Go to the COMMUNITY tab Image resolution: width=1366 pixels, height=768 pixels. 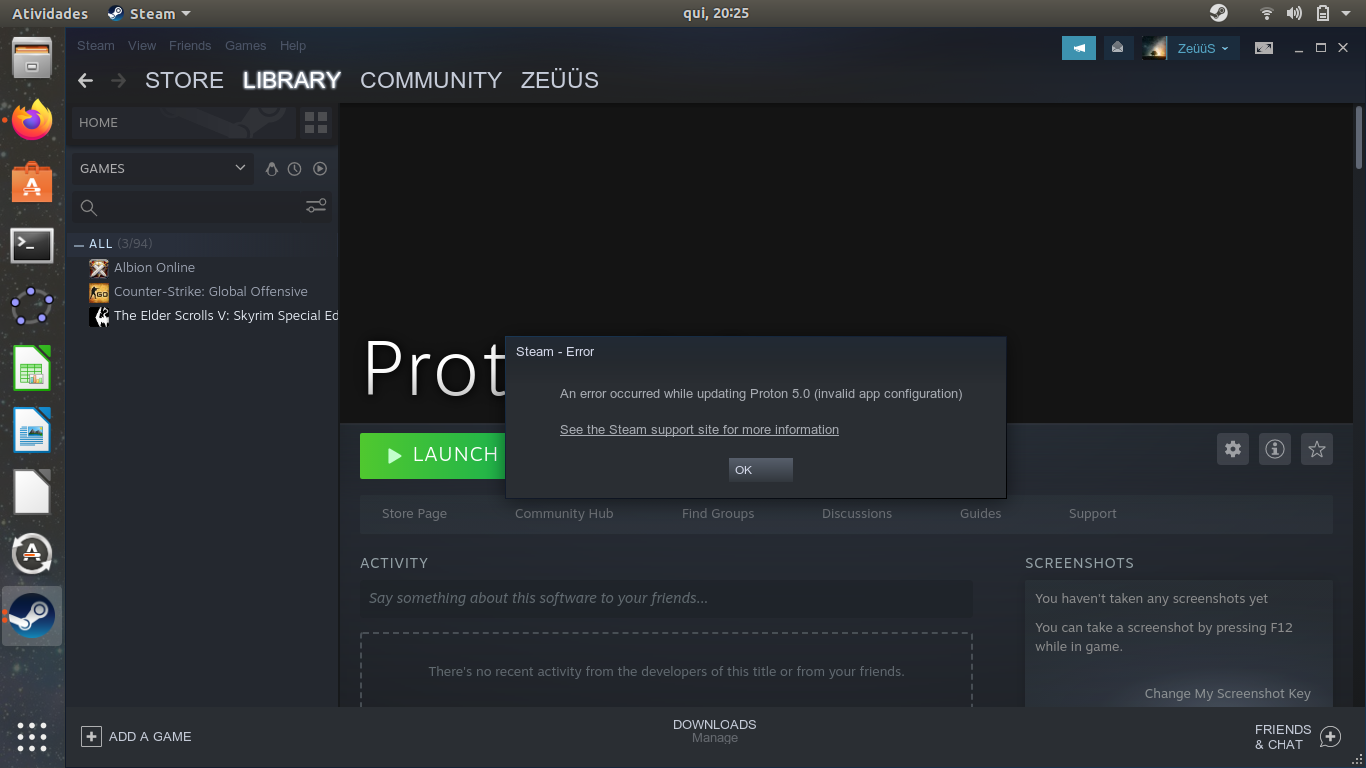tap(431, 81)
